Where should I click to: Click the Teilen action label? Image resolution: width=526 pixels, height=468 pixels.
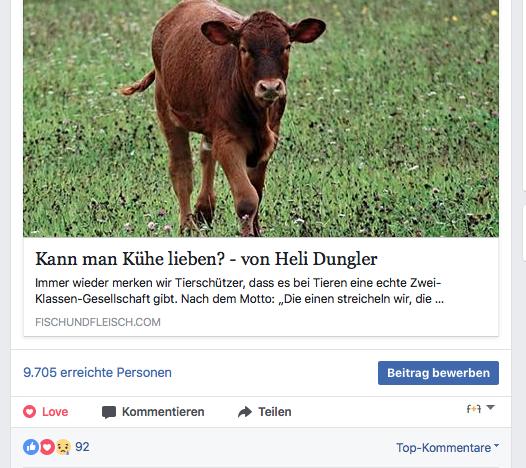pyautogui.click(x=275, y=412)
